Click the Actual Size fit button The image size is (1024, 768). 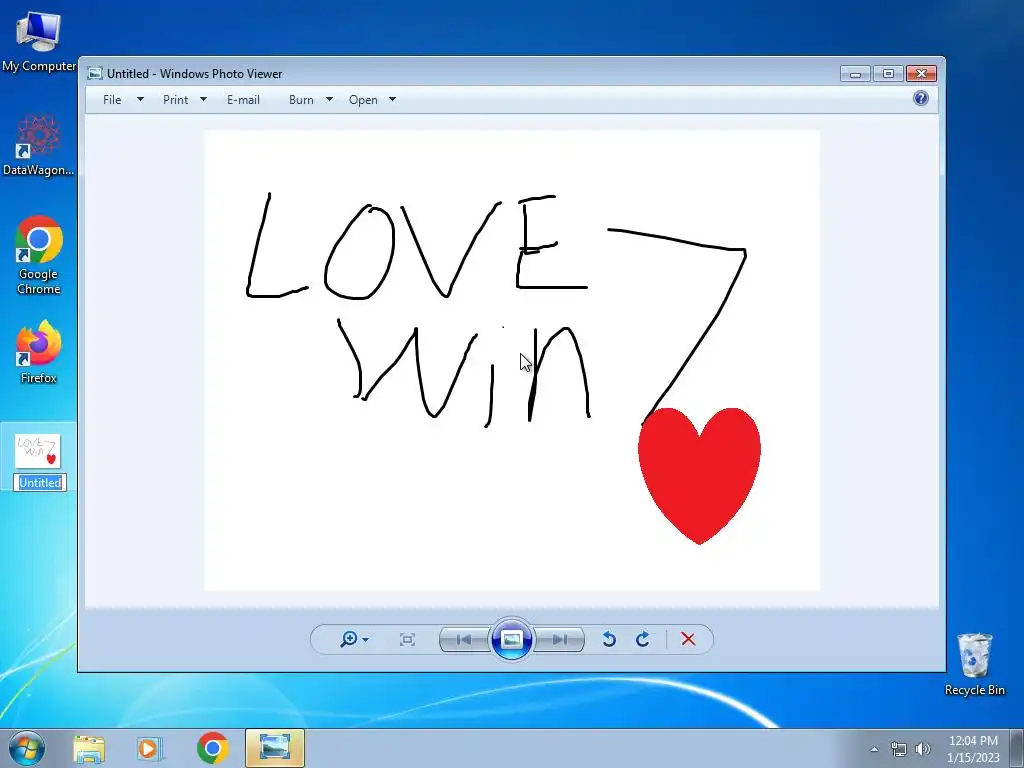(x=407, y=639)
